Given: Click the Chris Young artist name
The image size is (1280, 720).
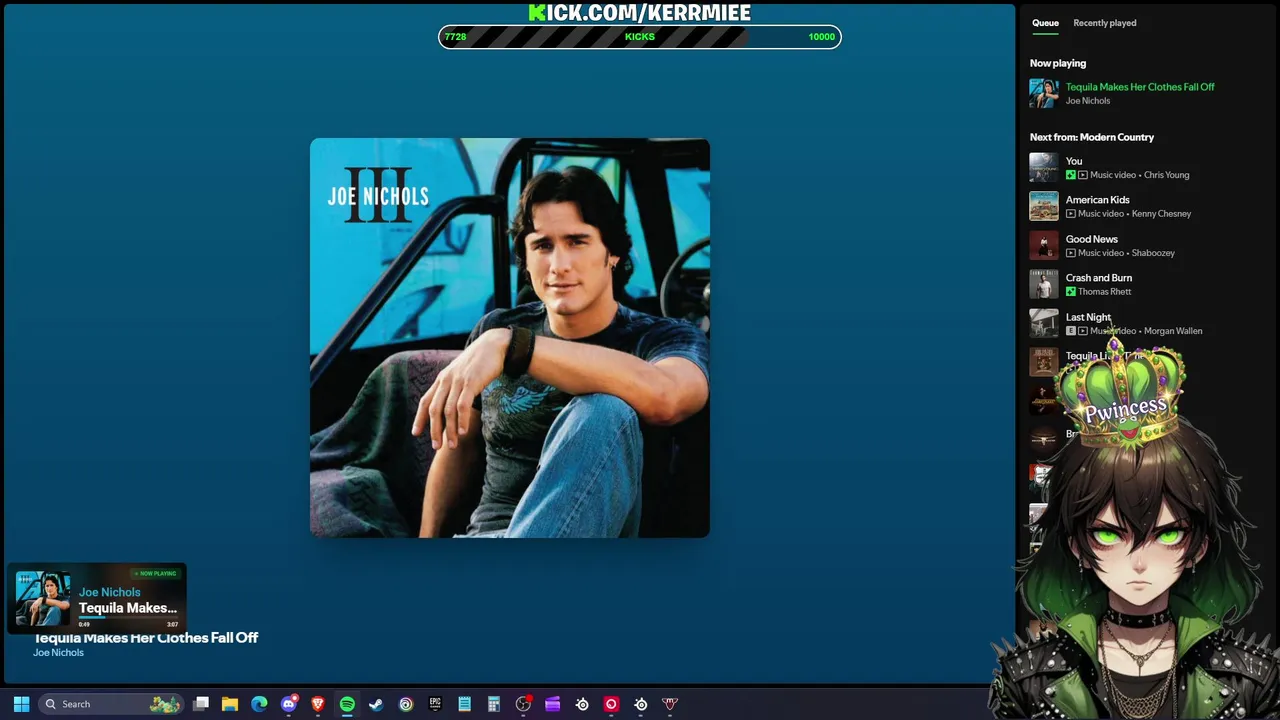Looking at the screenshot, I should coord(1167,175).
